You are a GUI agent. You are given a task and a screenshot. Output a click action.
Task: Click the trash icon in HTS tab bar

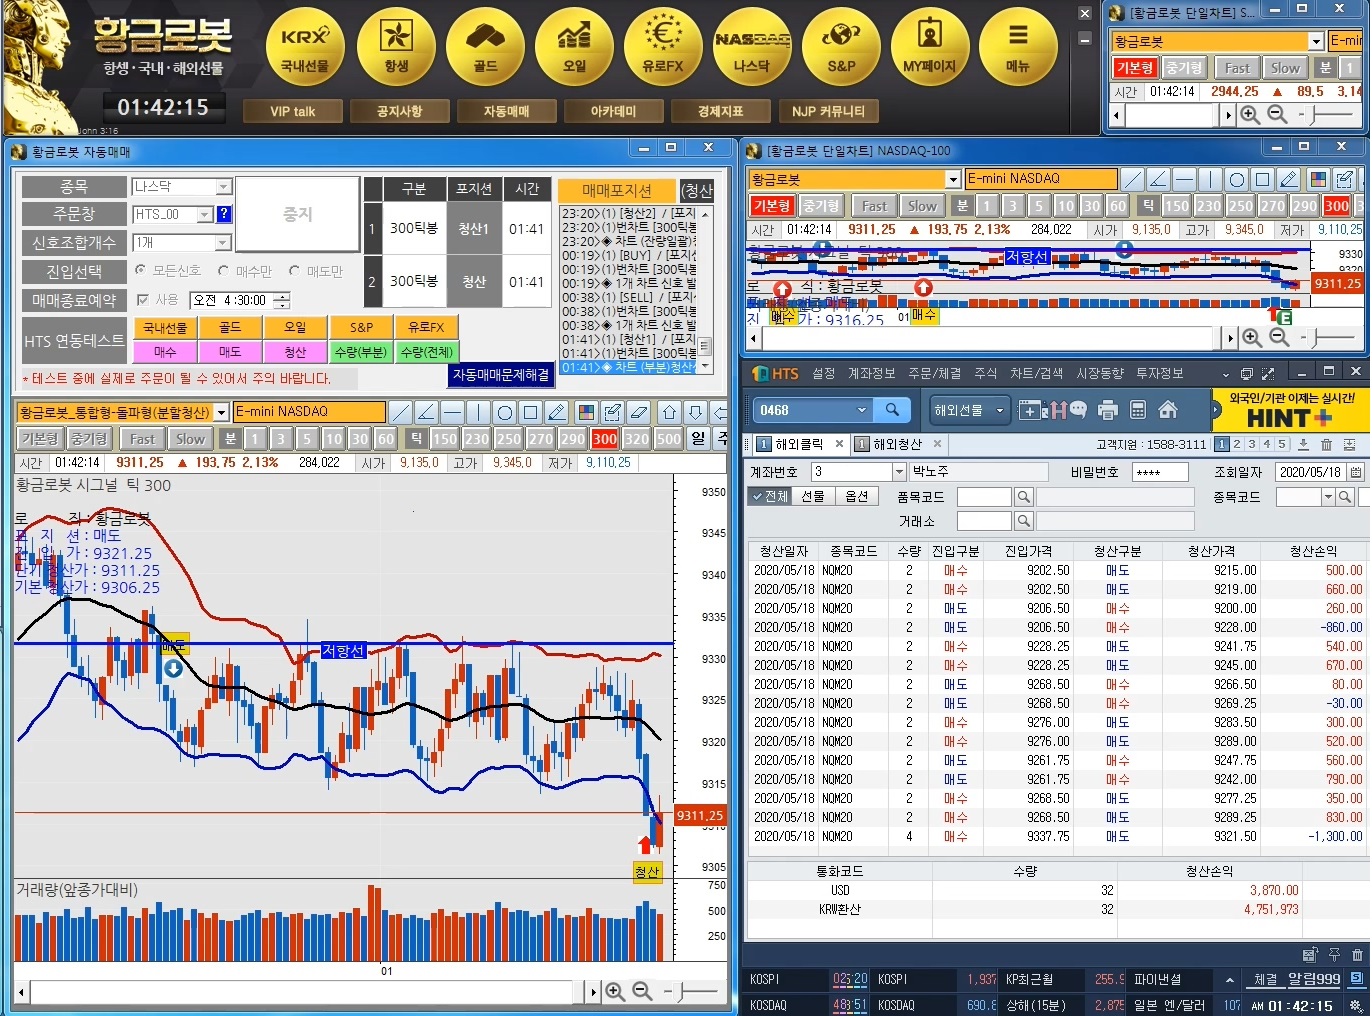click(1326, 444)
